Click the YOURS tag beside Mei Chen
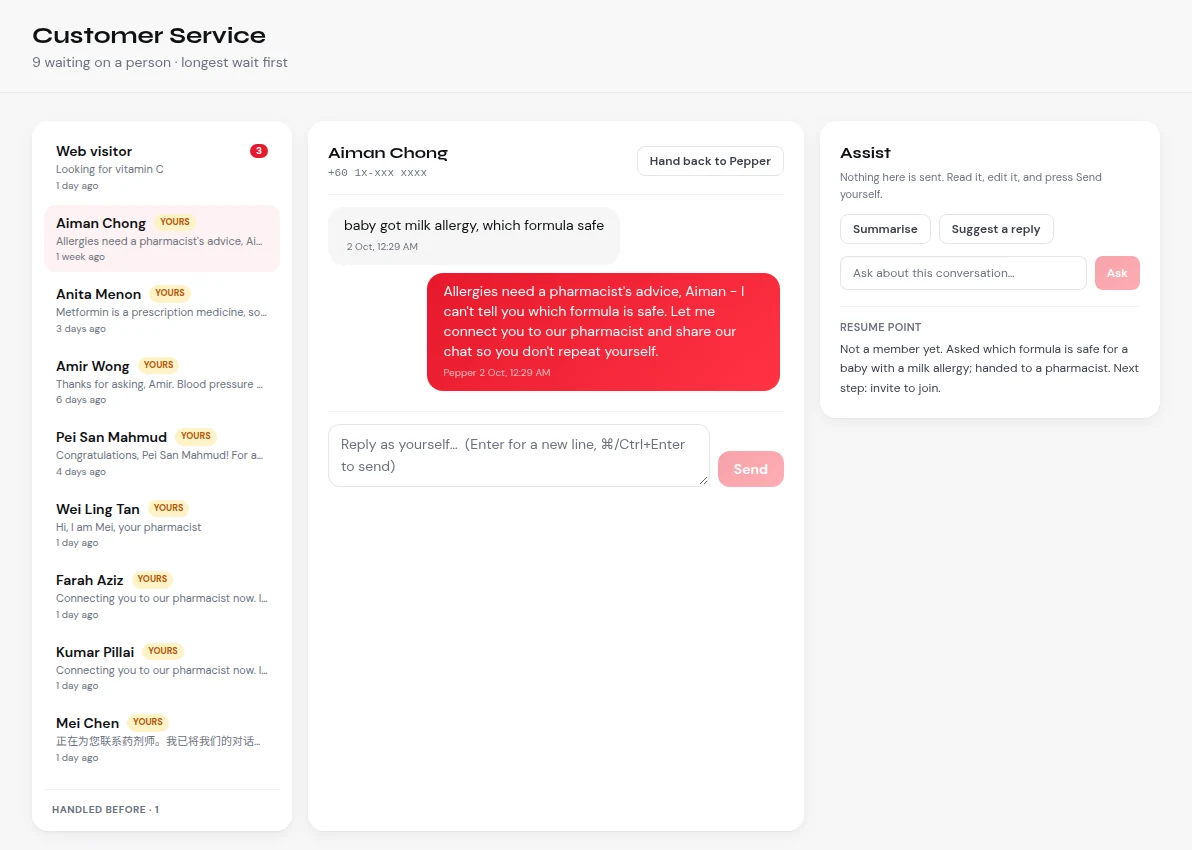This screenshot has height=850, width=1192. pos(147,722)
